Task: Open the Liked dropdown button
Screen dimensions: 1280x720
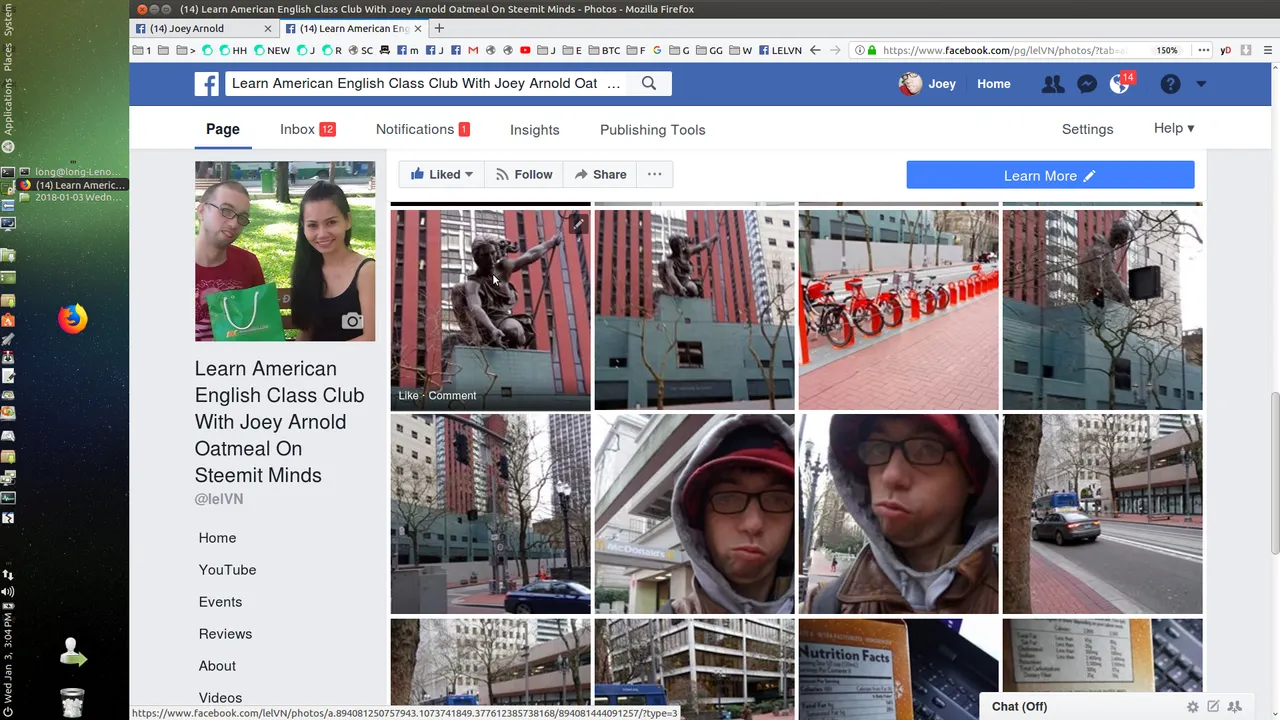Action: 441,174
